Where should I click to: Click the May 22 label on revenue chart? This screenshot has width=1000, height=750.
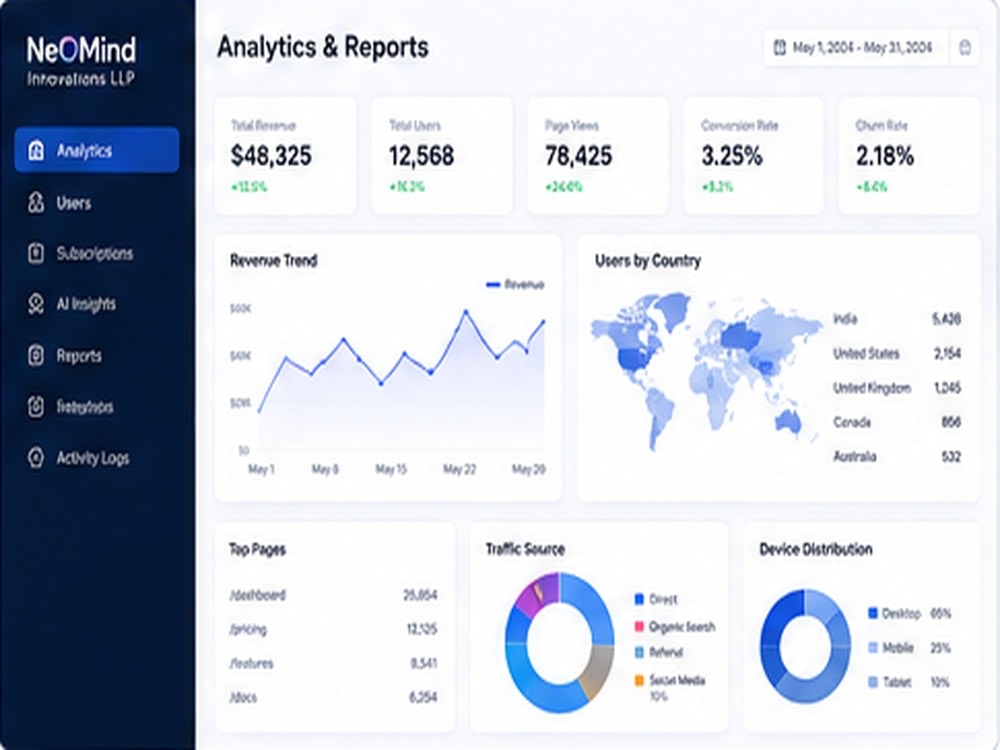(460, 469)
